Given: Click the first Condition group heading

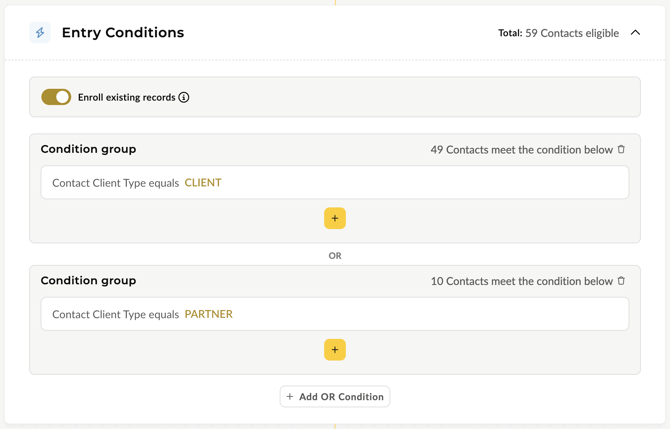Looking at the screenshot, I should click(88, 149).
